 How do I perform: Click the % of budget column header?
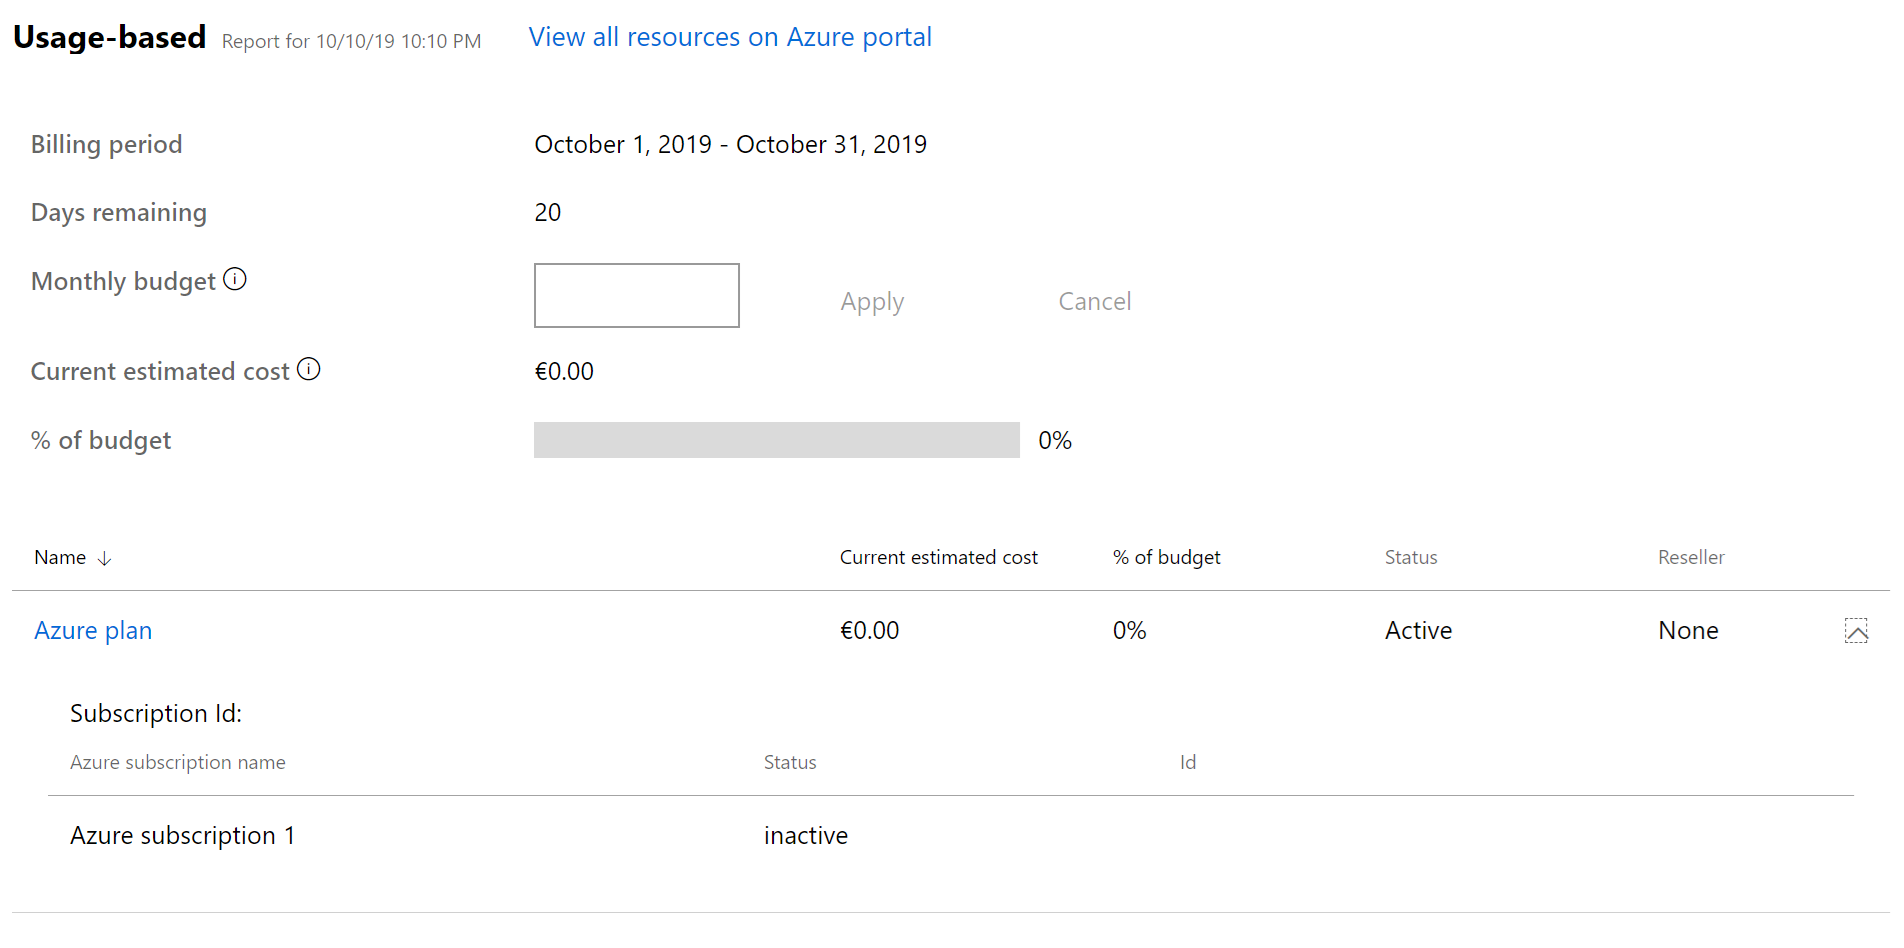(x=1166, y=558)
